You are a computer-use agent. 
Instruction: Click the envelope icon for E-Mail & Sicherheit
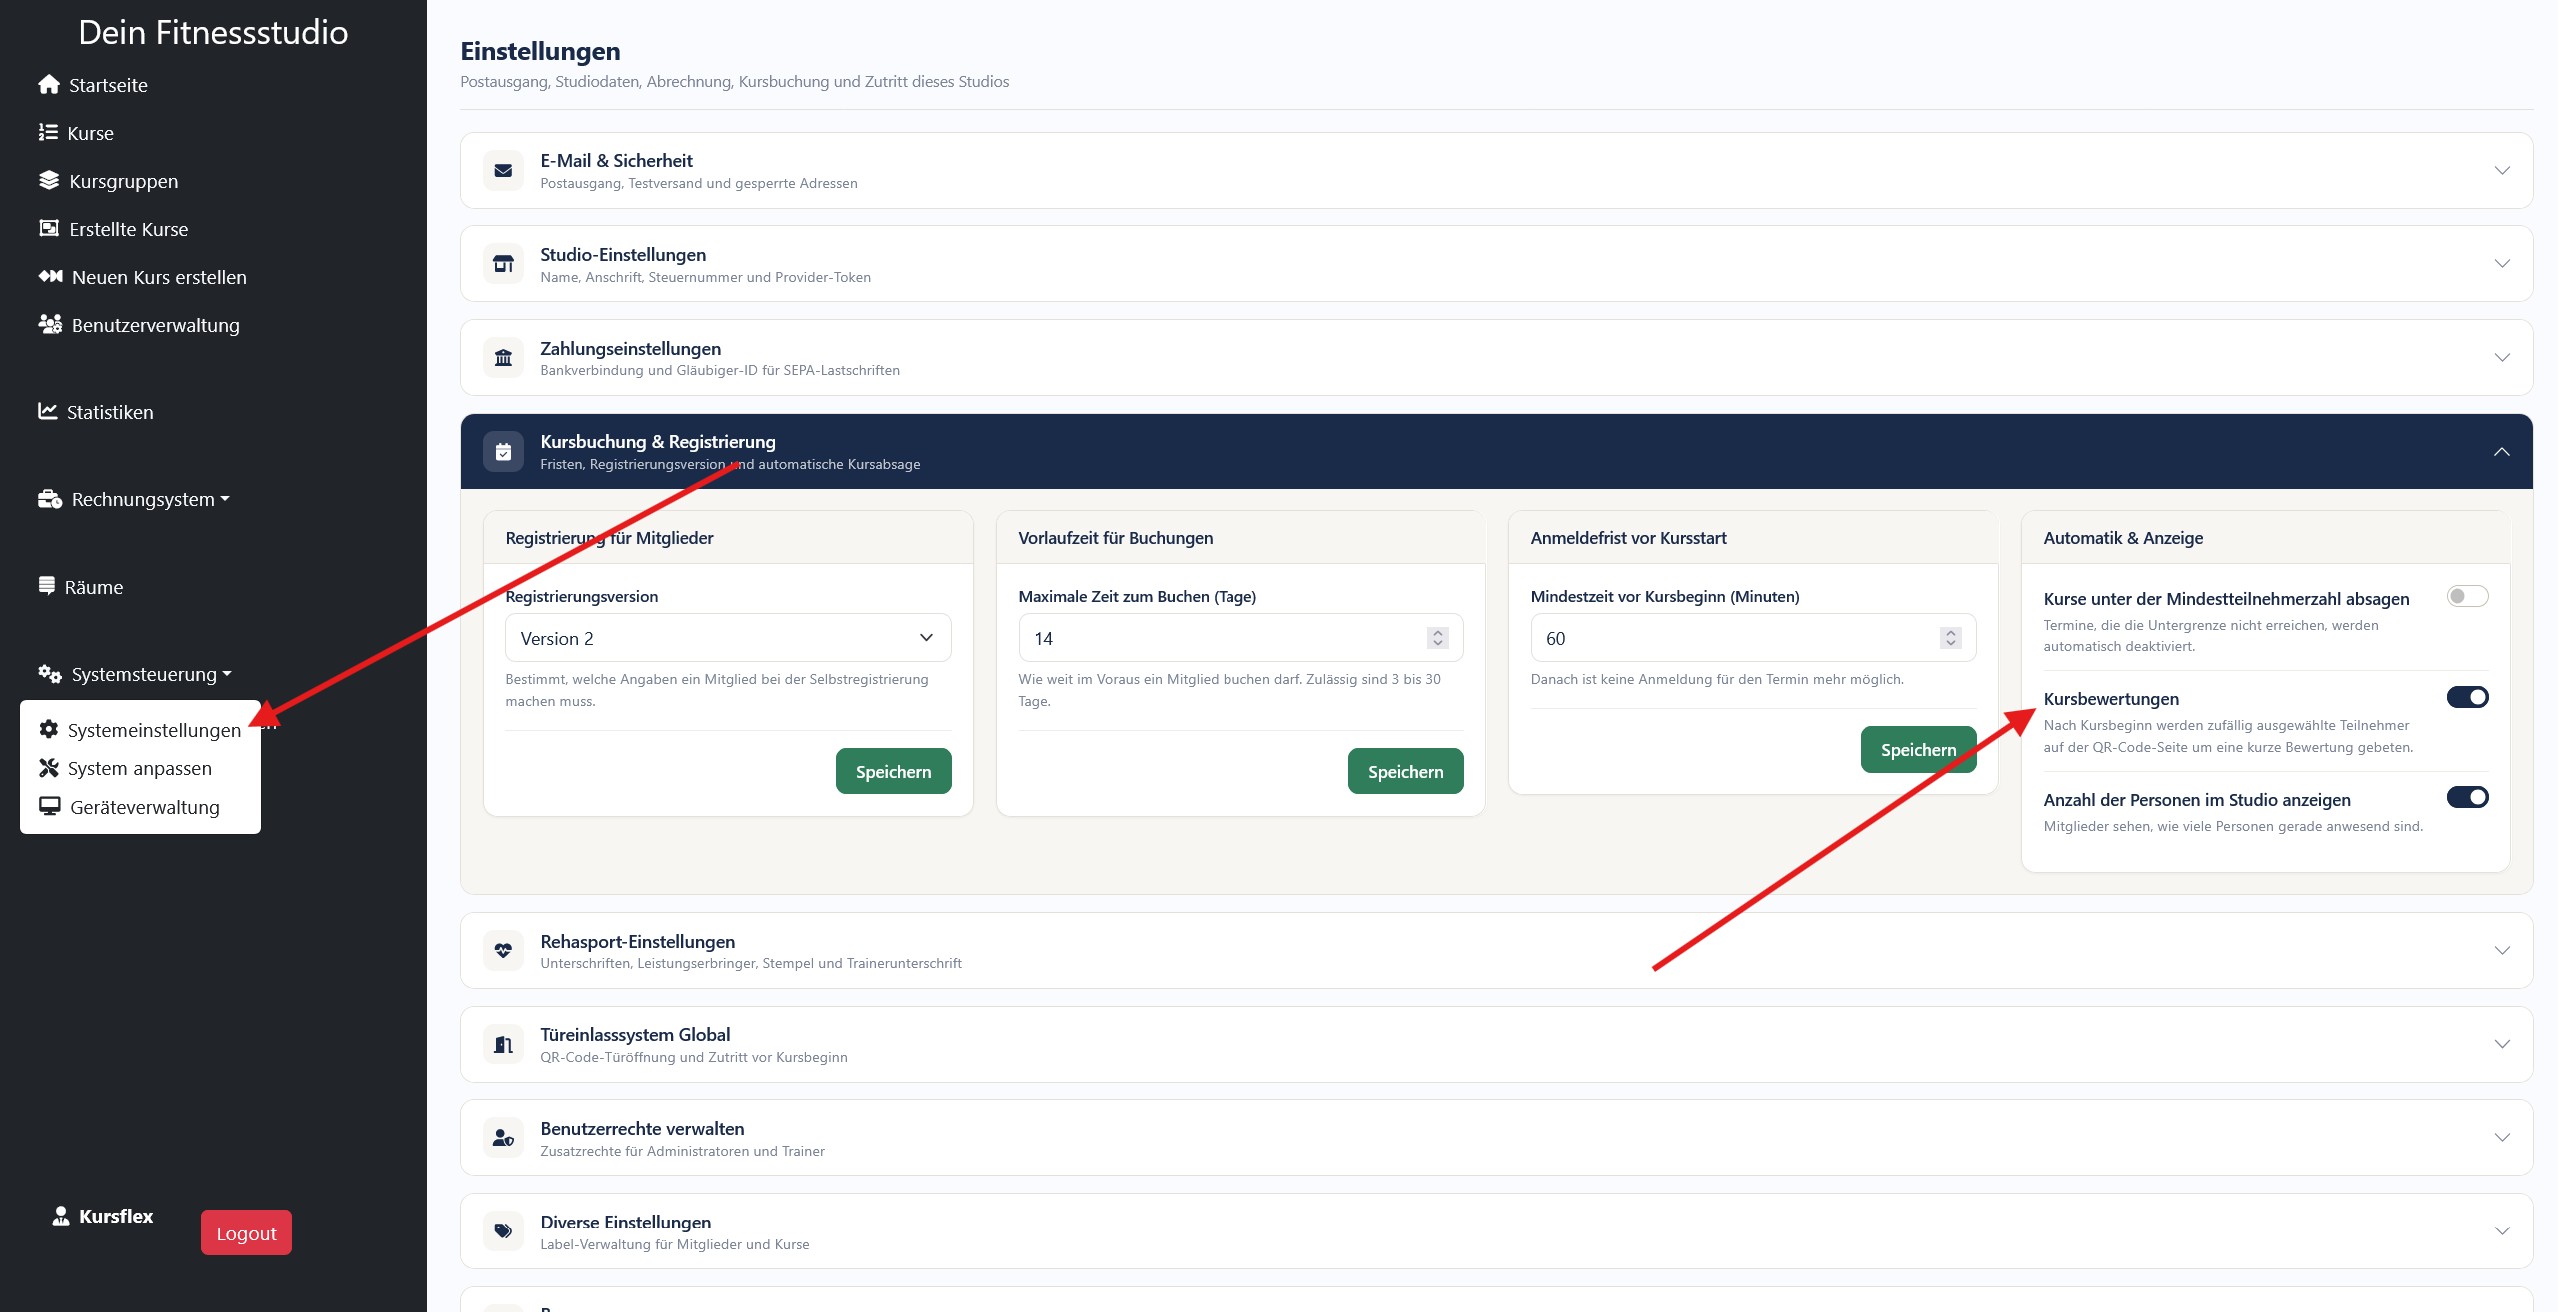(503, 171)
